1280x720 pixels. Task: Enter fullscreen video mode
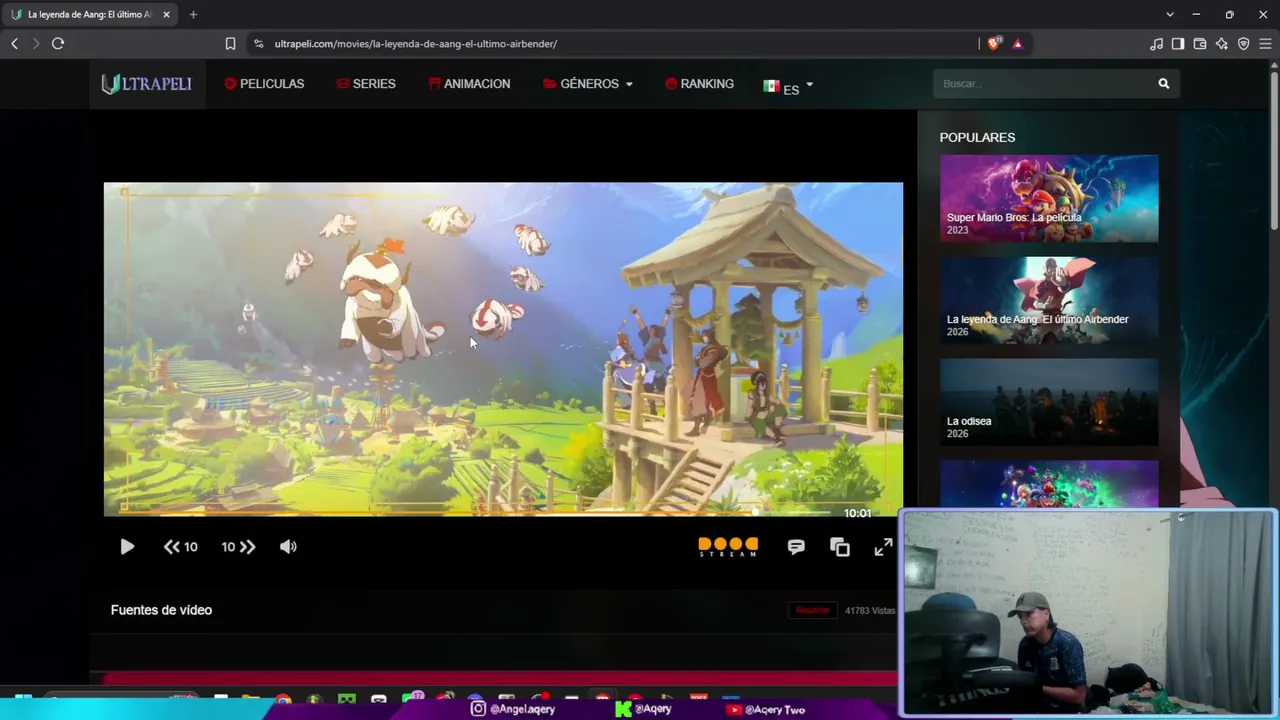[883, 547]
